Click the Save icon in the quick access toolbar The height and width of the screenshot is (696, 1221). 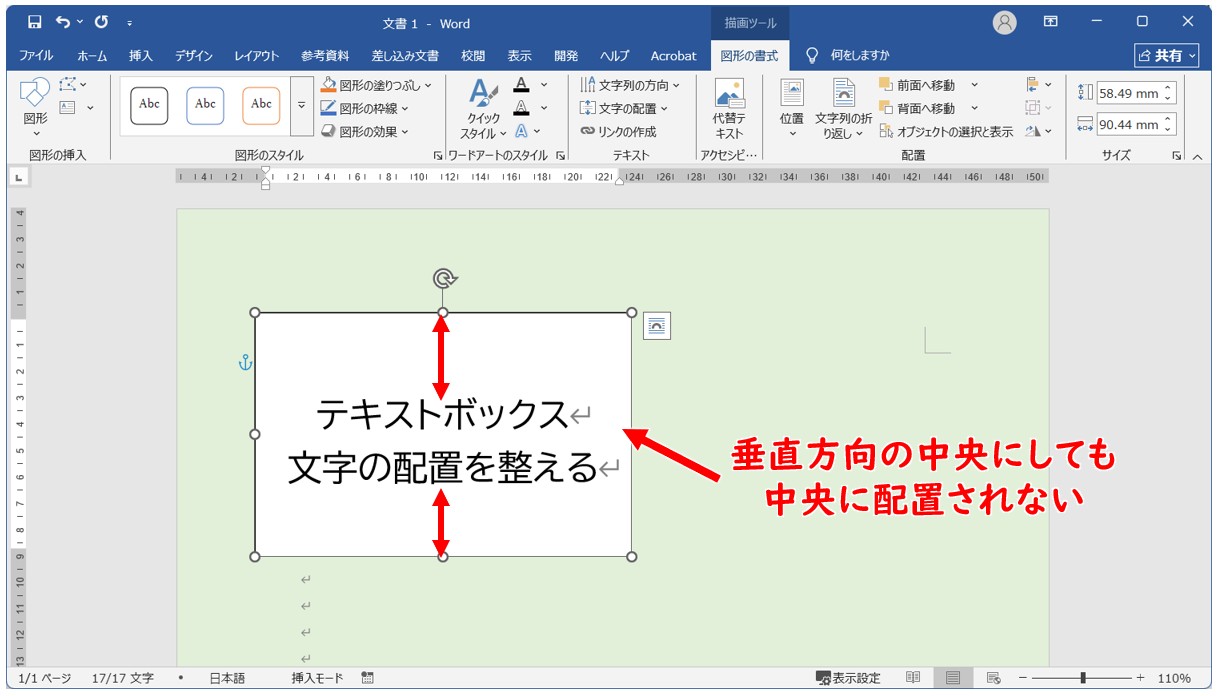tap(35, 21)
